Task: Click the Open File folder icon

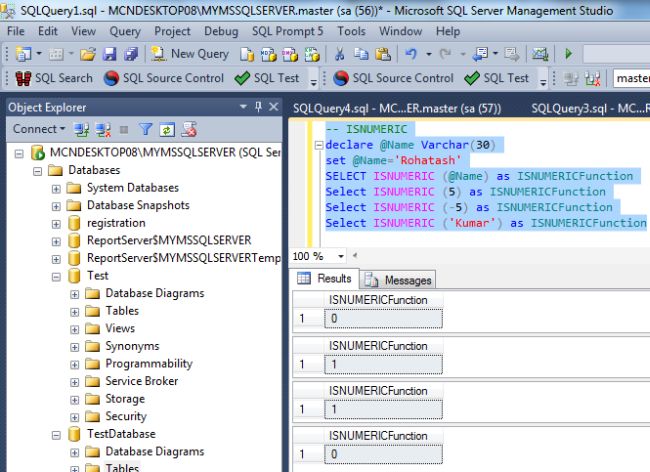Action: (88, 54)
